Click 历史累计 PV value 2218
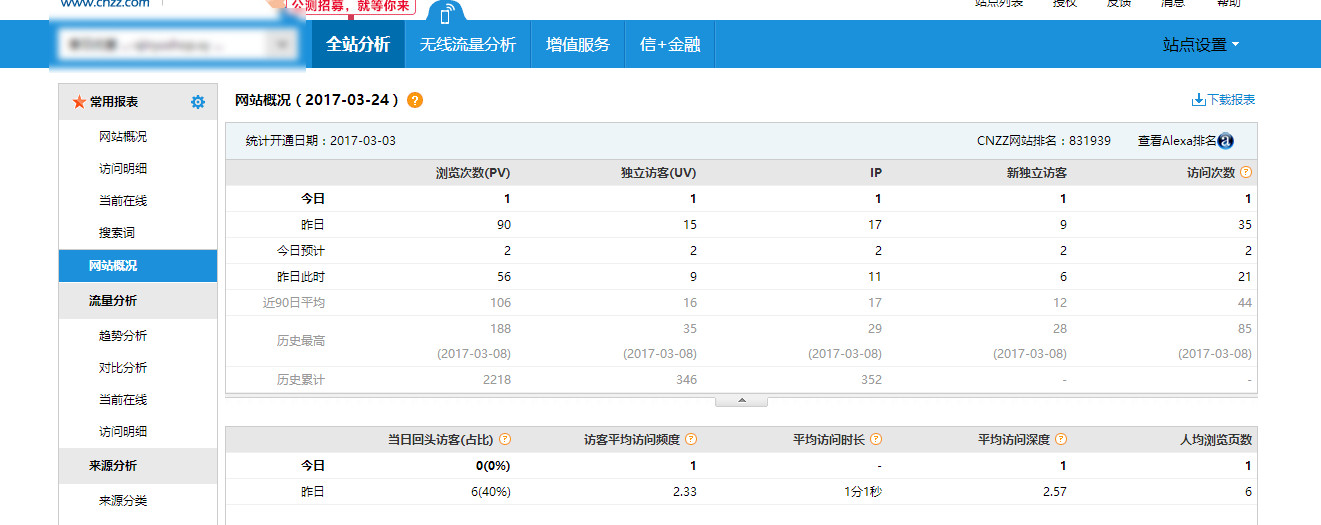This screenshot has height=525, width=1321. pos(496,380)
